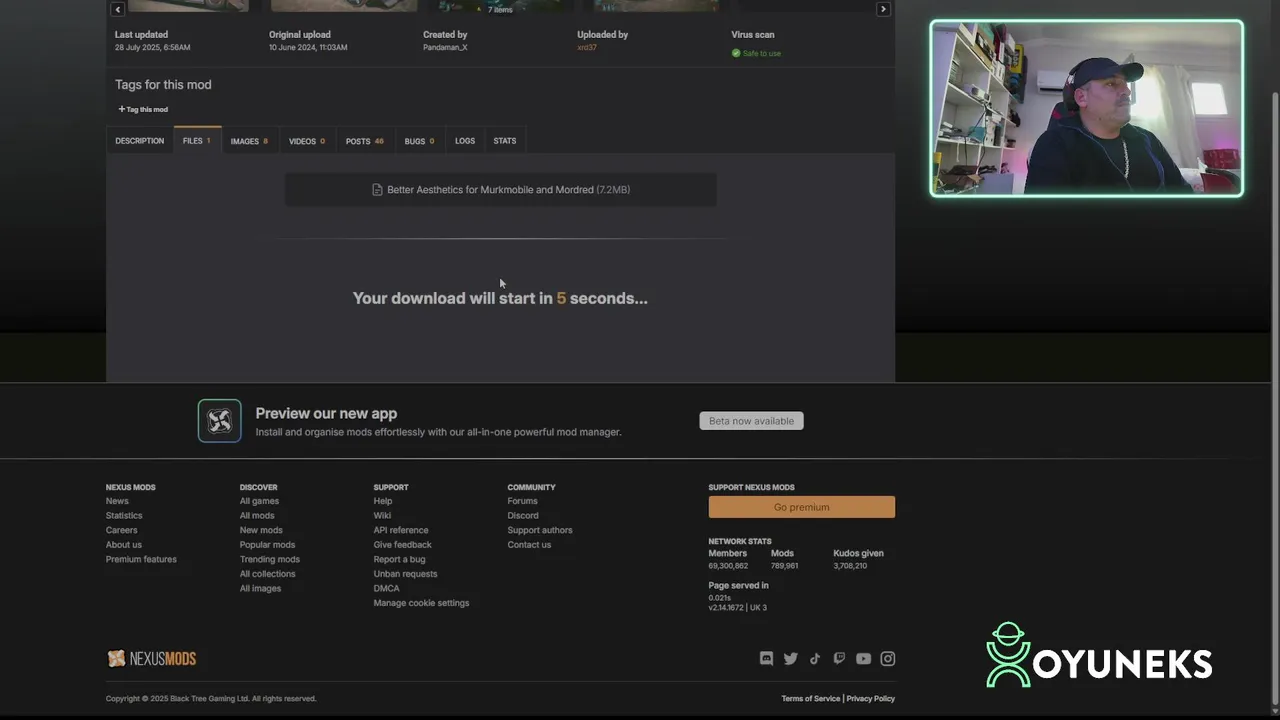Viewport: 1280px width, 720px height.
Task: Click Tag this mod
Action: point(143,109)
